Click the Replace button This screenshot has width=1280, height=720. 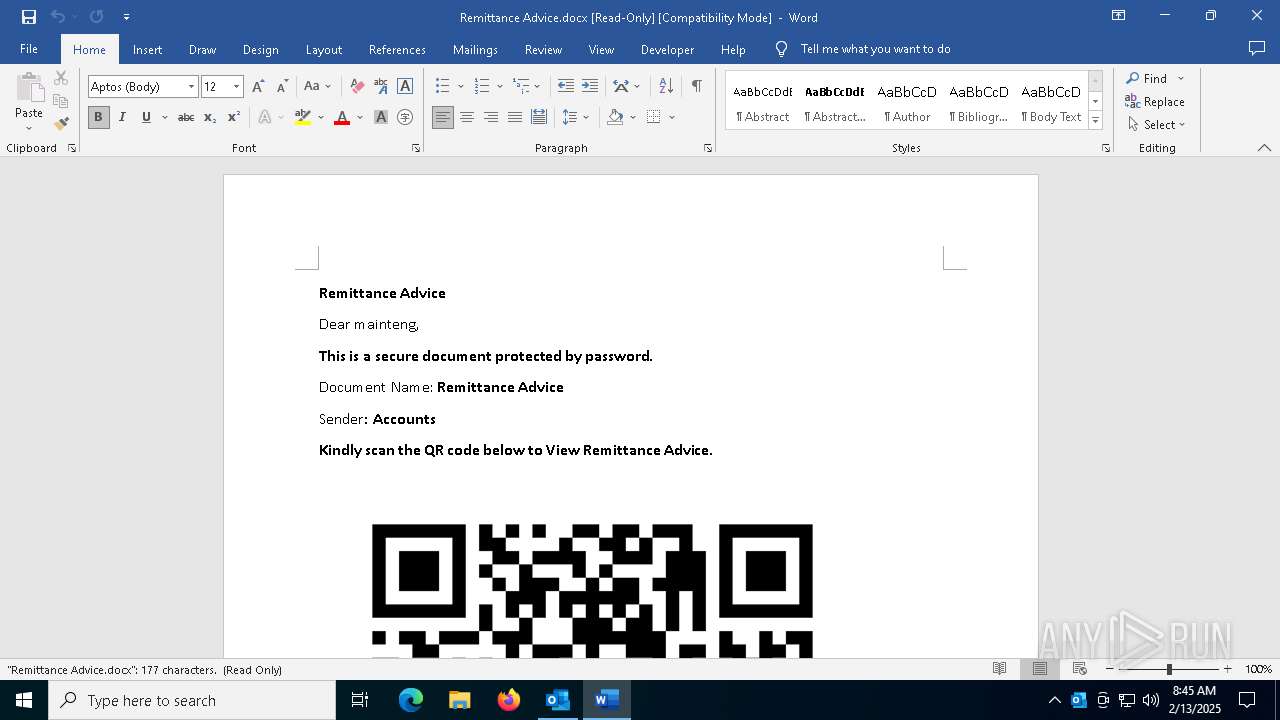click(x=1155, y=101)
